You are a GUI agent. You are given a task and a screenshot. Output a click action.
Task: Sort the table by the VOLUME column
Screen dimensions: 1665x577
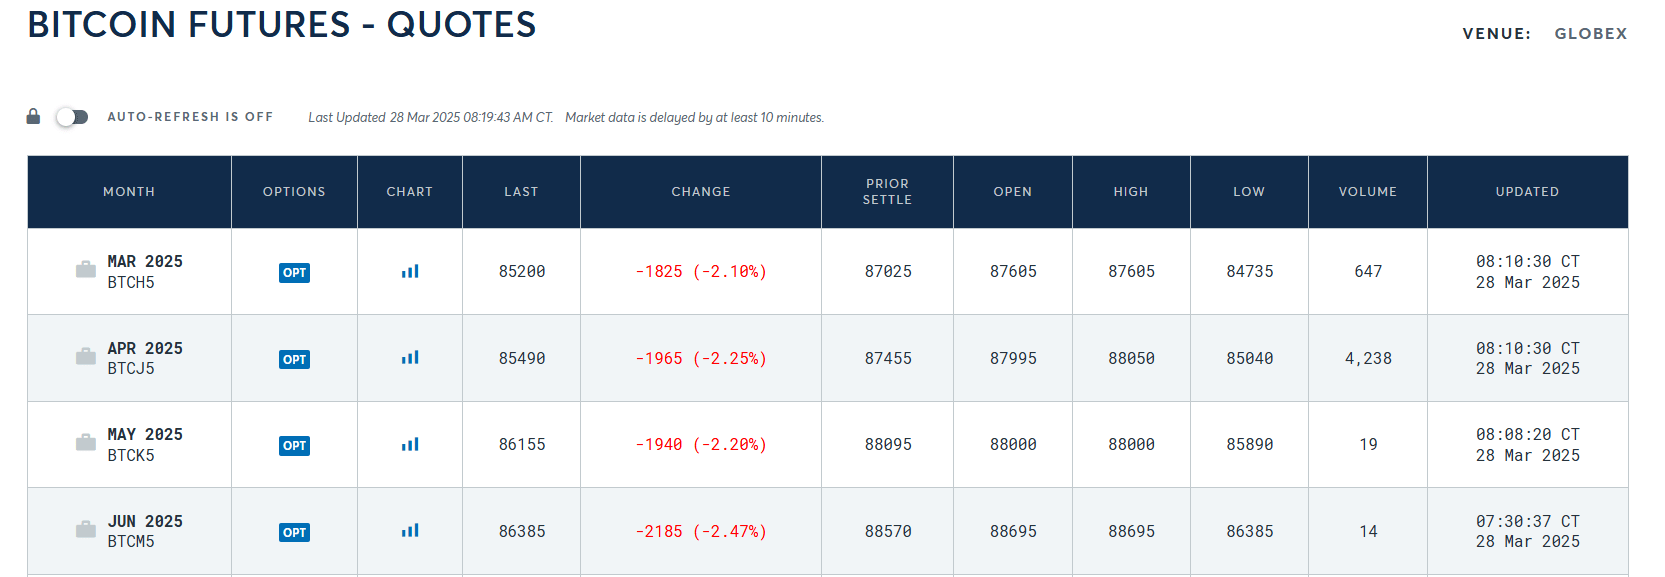(x=1367, y=191)
